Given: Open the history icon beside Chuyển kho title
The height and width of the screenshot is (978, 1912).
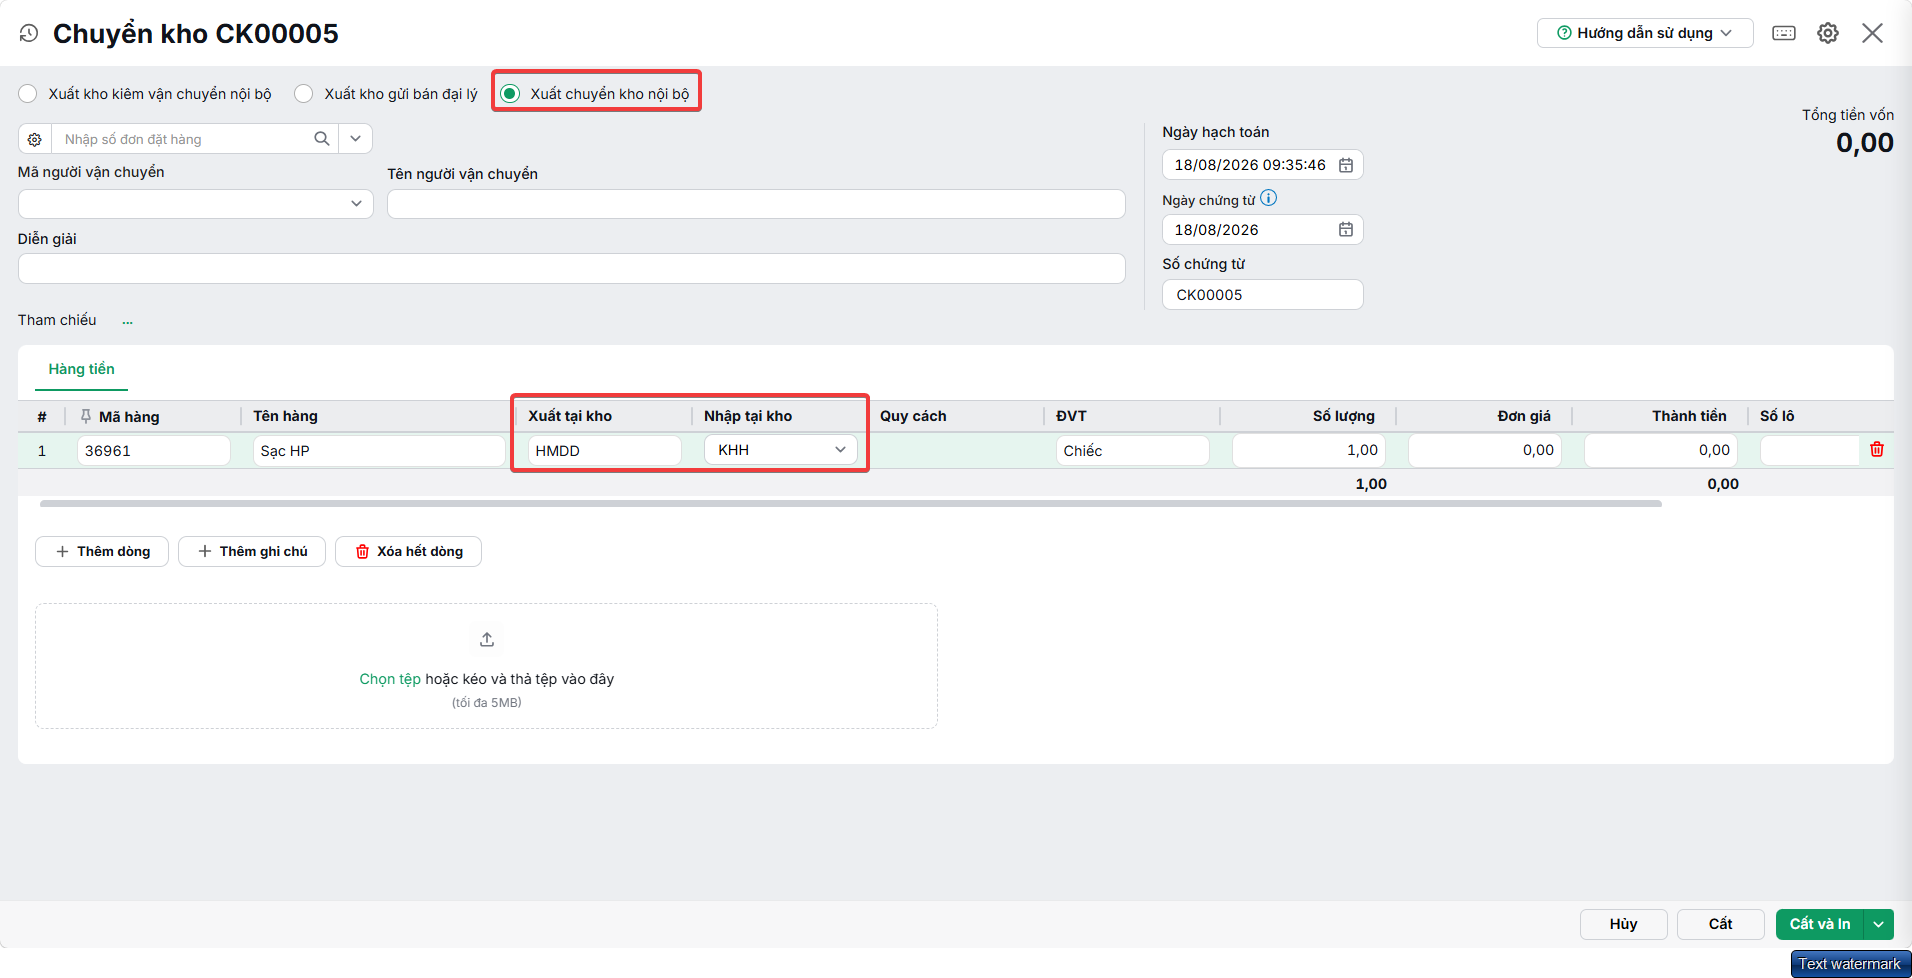Looking at the screenshot, I should point(29,33).
